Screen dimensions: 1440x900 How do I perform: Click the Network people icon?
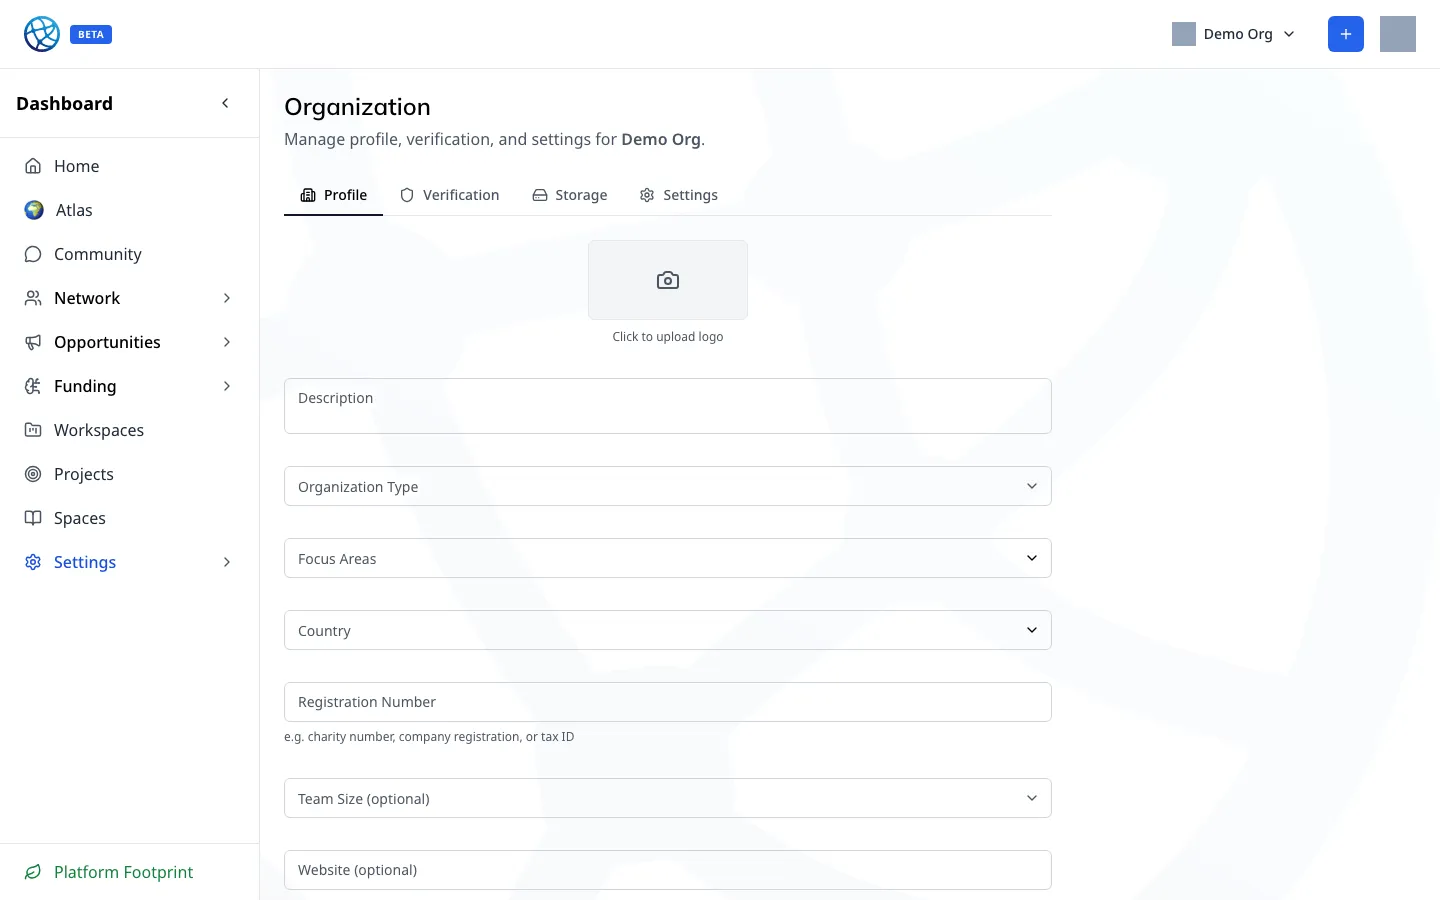33,298
